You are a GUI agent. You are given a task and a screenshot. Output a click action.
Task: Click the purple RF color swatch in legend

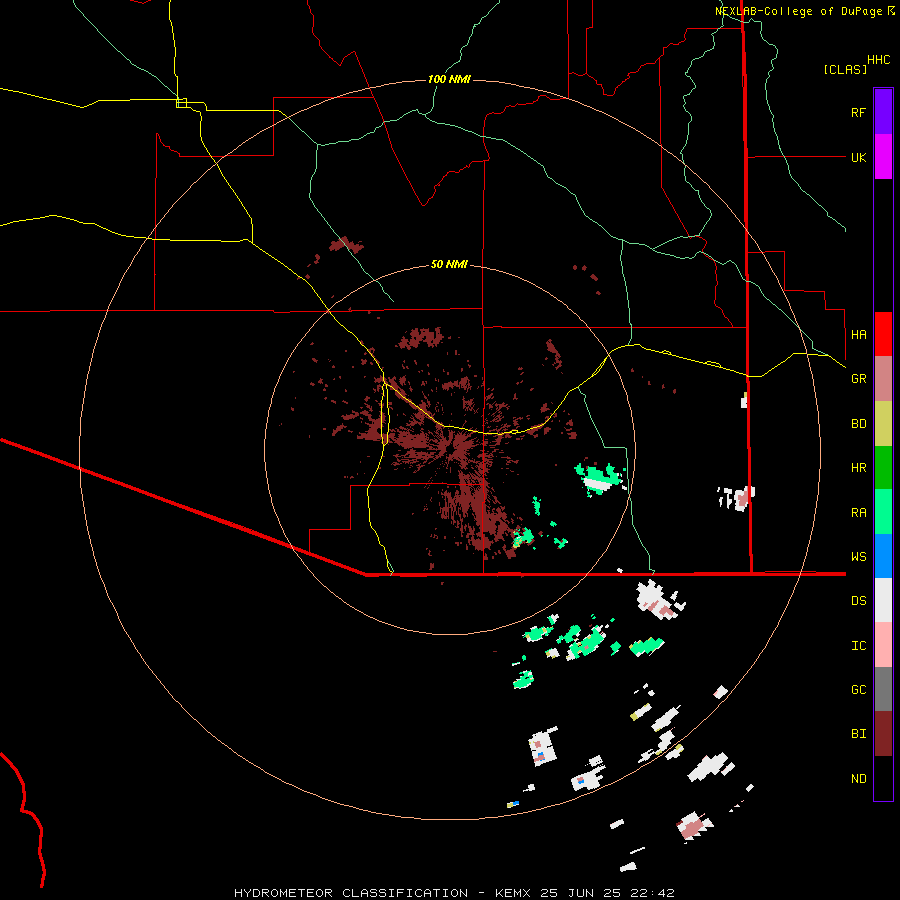click(x=883, y=112)
